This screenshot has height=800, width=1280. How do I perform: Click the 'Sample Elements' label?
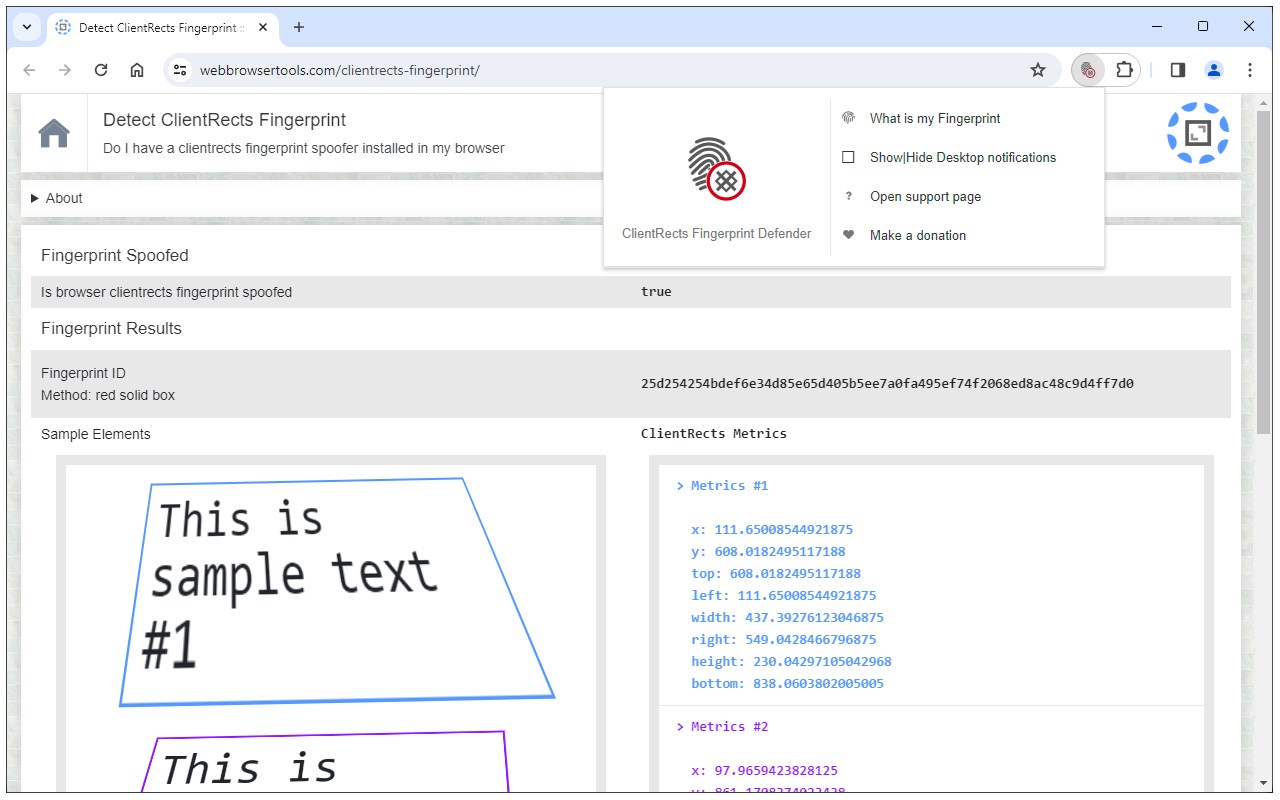click(x=96, y=434)
